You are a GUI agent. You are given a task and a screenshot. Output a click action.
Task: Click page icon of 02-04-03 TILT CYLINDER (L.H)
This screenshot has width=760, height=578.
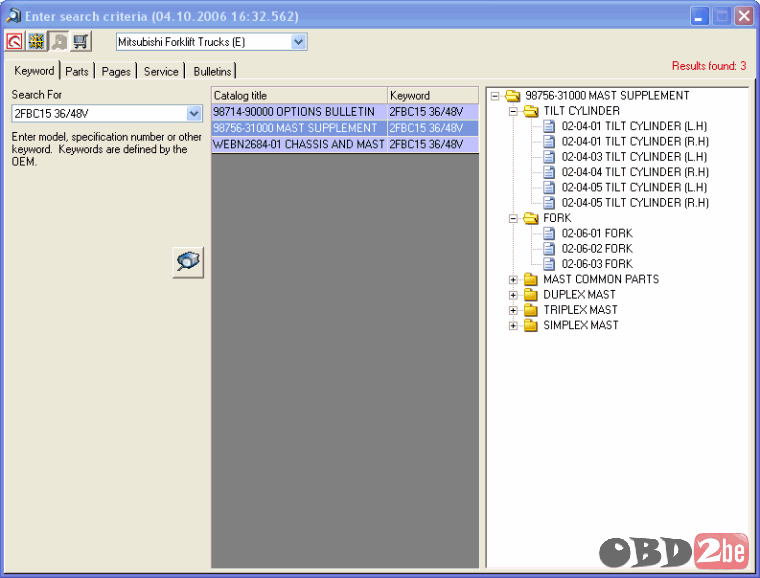(x=549, y=157)
